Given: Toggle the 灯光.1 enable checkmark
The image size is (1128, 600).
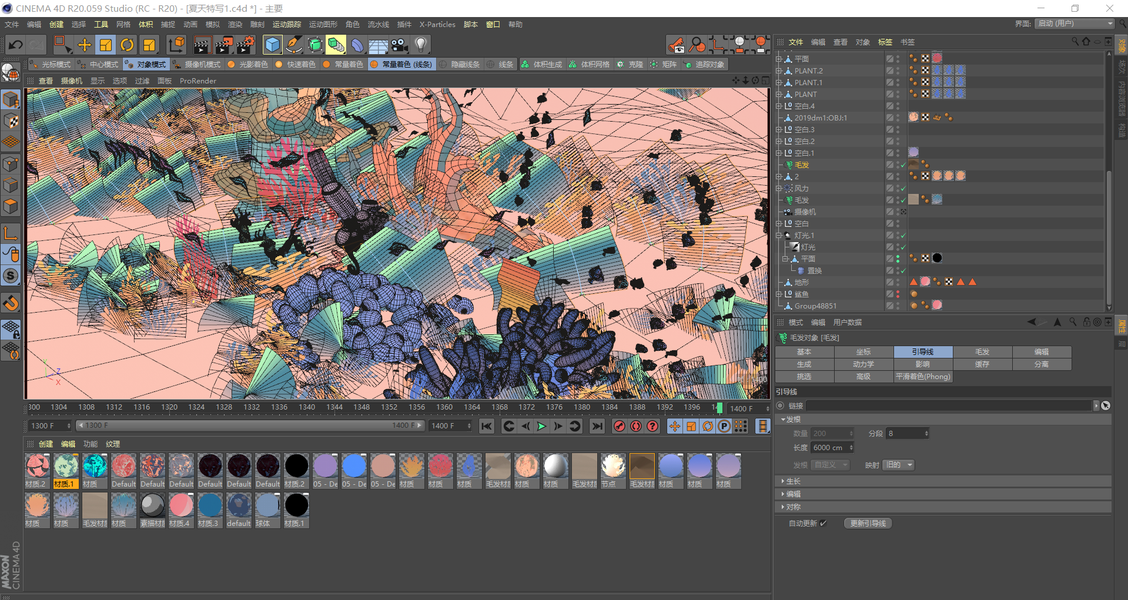Looking at the screenshot, I should (x=903, y=235).
